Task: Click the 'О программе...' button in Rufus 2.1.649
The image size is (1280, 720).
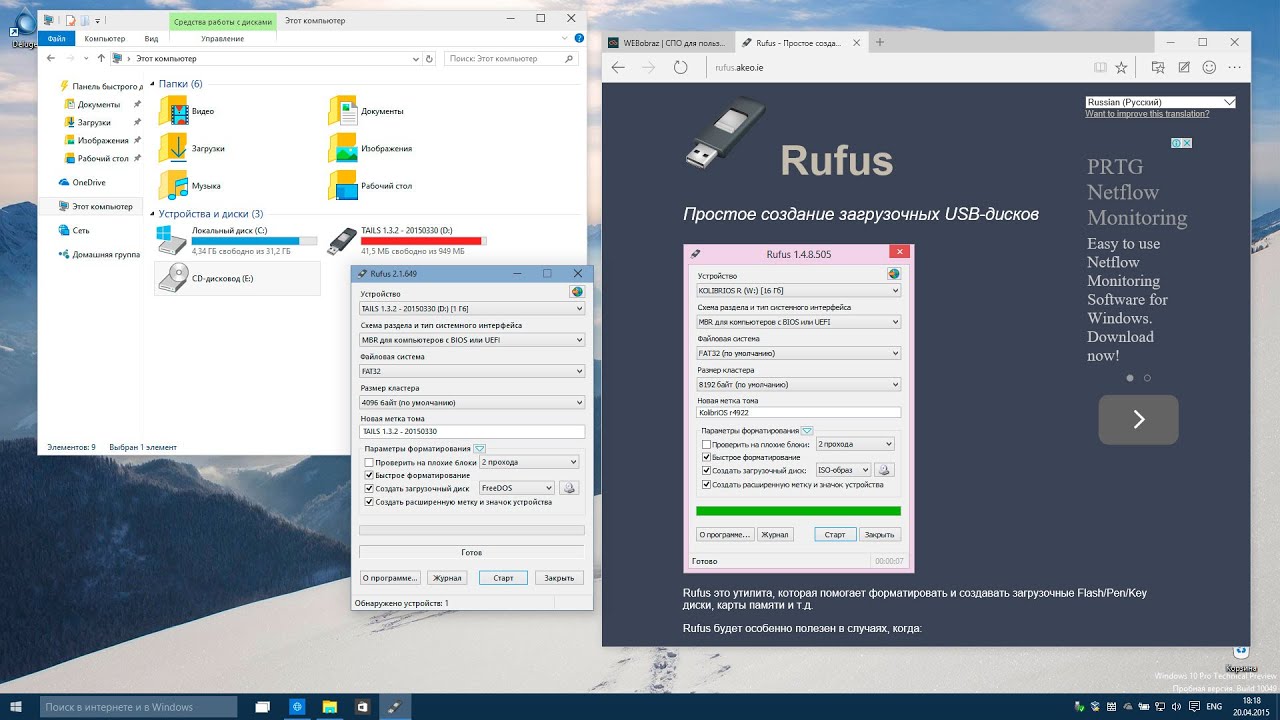Action: (390, 578)
